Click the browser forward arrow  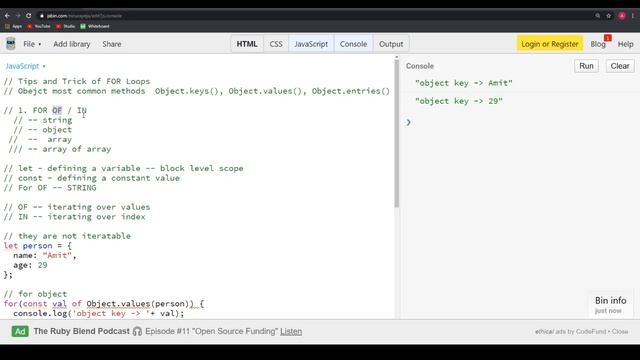[18, 16]
